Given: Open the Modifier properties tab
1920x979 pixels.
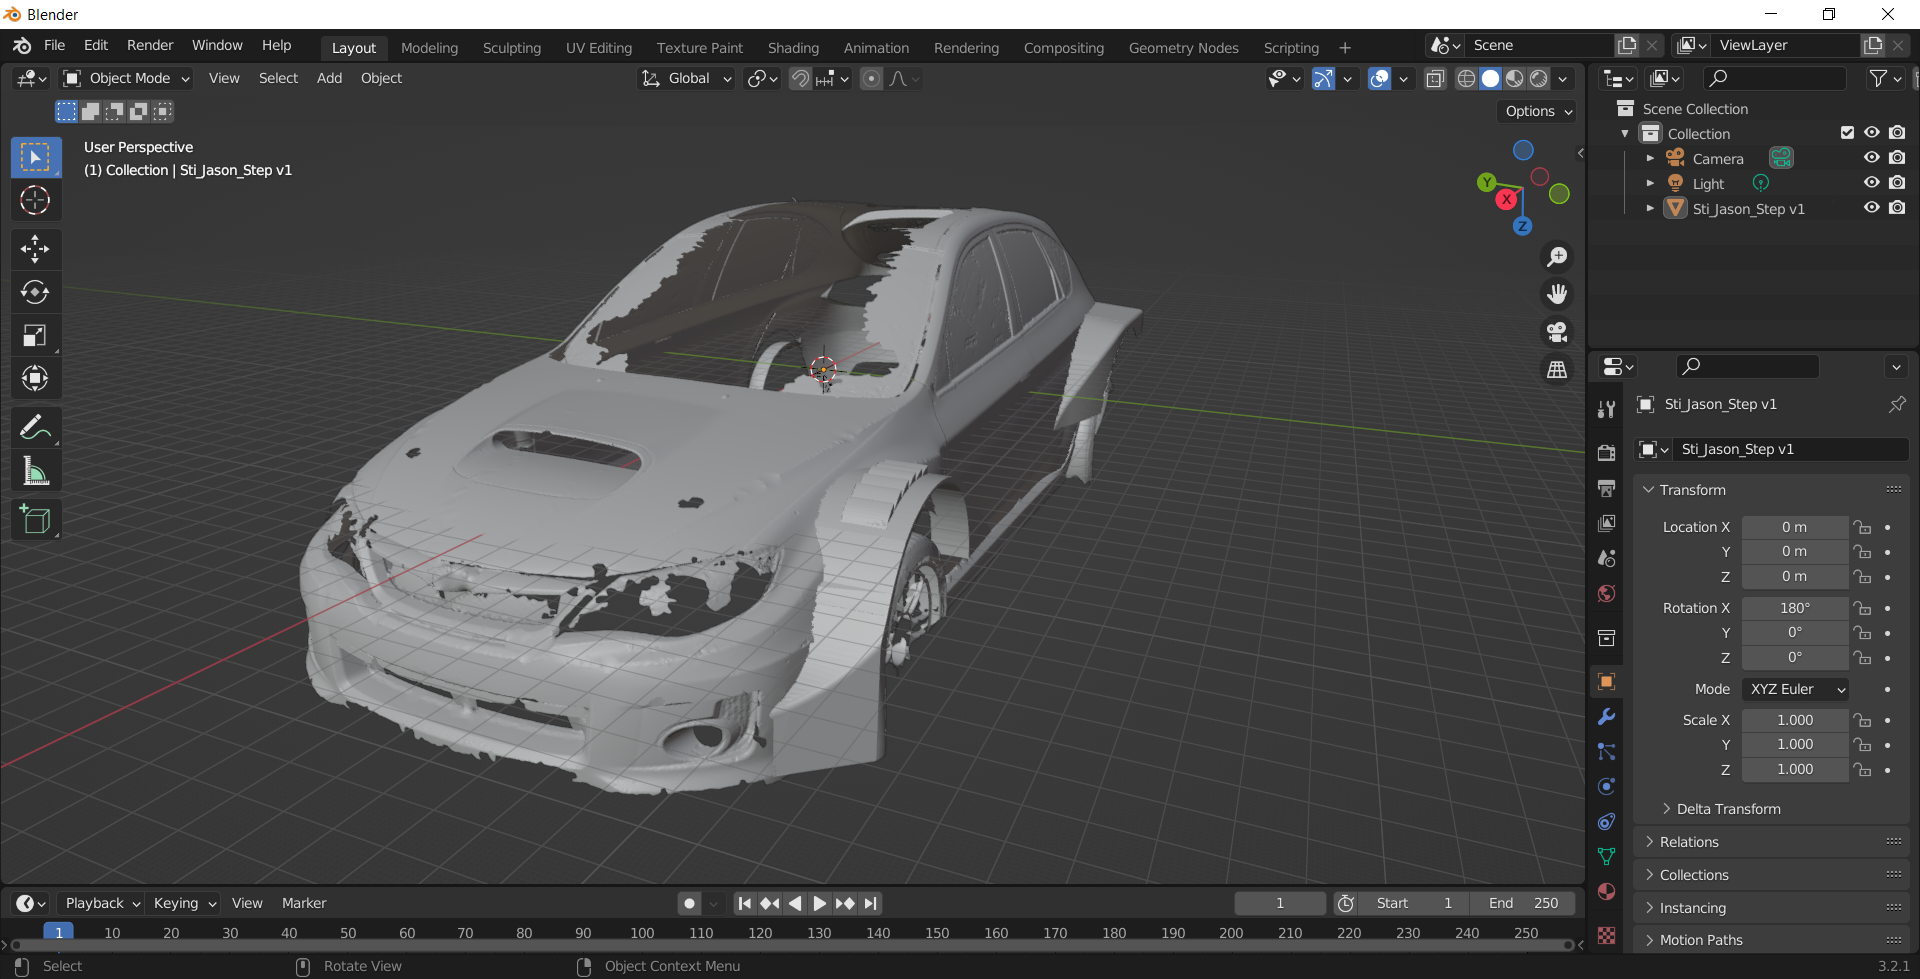Looking at the screenshot, I should [1606, 717].
